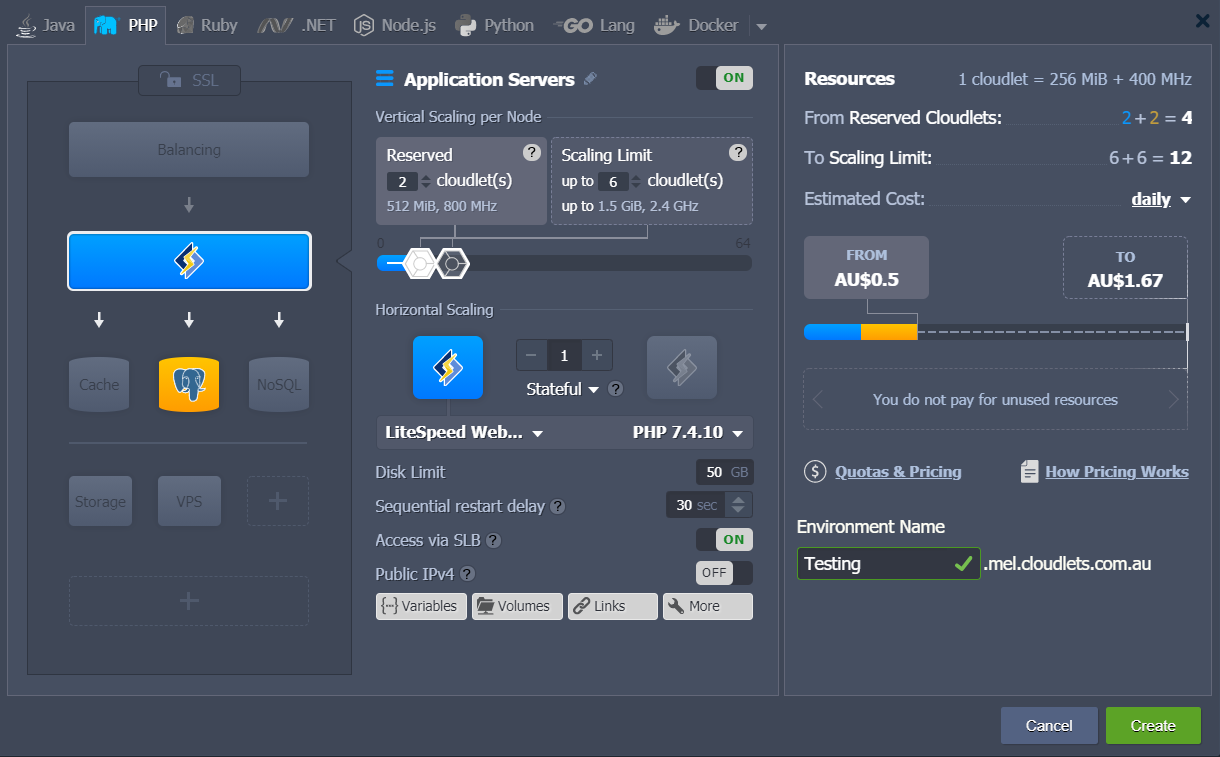Switch to the Docker tab
The image size is (1220, 757).
(x=696, y=25)
